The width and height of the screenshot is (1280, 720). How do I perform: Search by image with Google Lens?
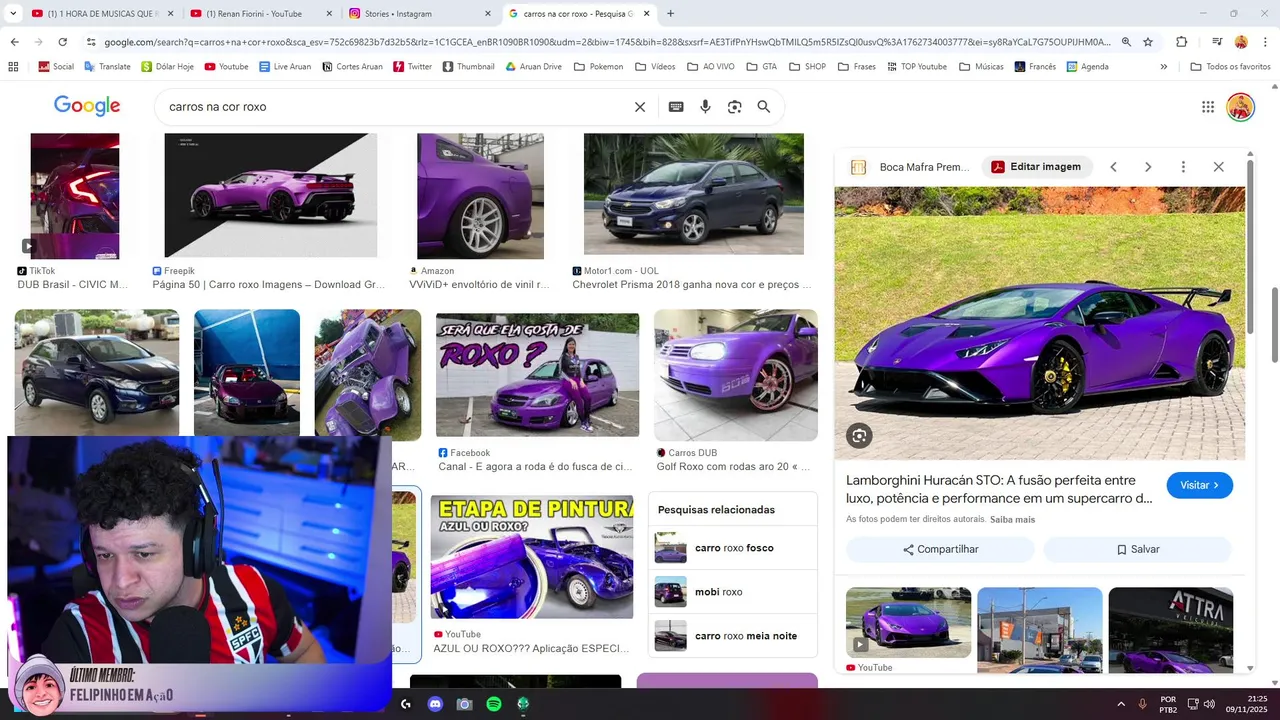734,107
